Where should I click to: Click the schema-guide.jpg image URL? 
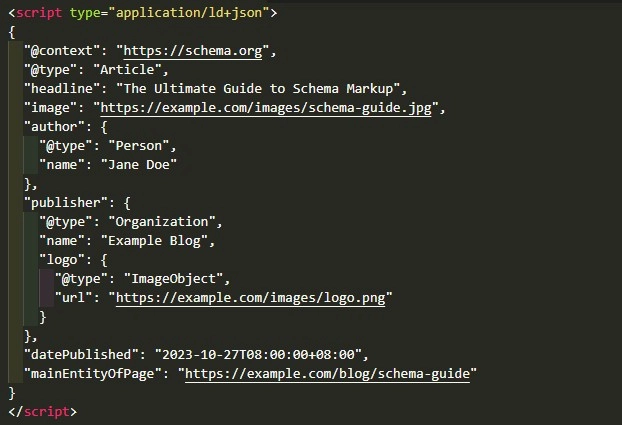click(267, 108)
